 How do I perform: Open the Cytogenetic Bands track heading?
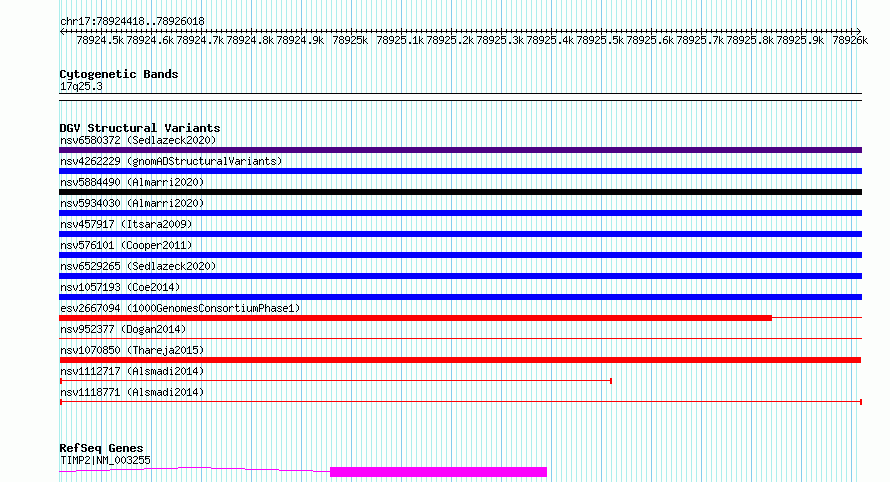coord(119,74)
